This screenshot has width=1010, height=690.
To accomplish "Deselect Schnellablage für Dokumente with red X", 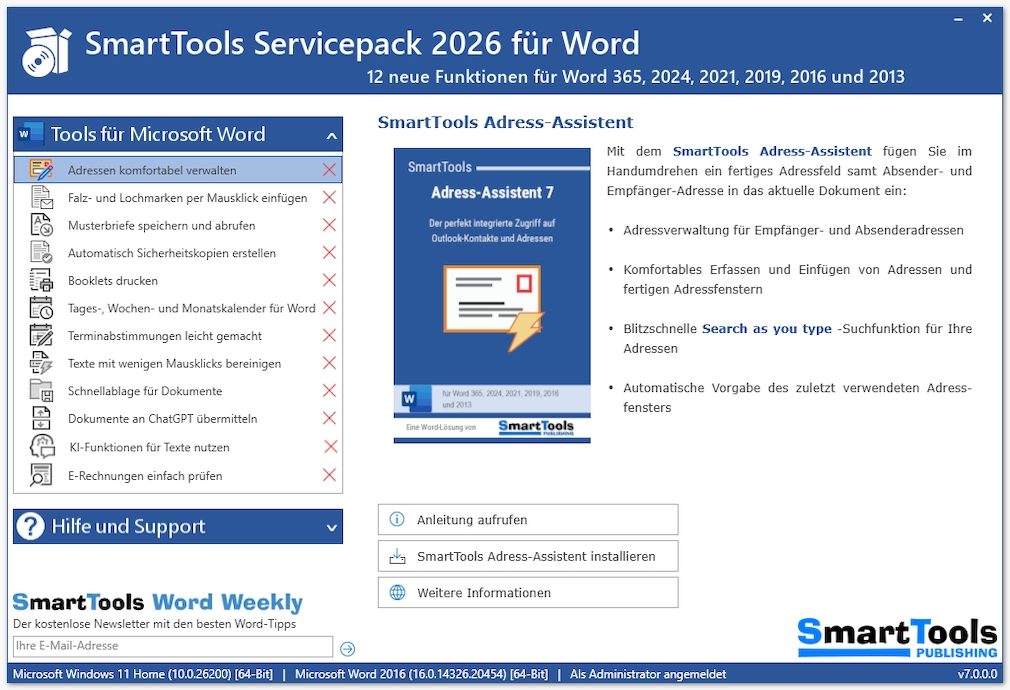I will 330,391.
